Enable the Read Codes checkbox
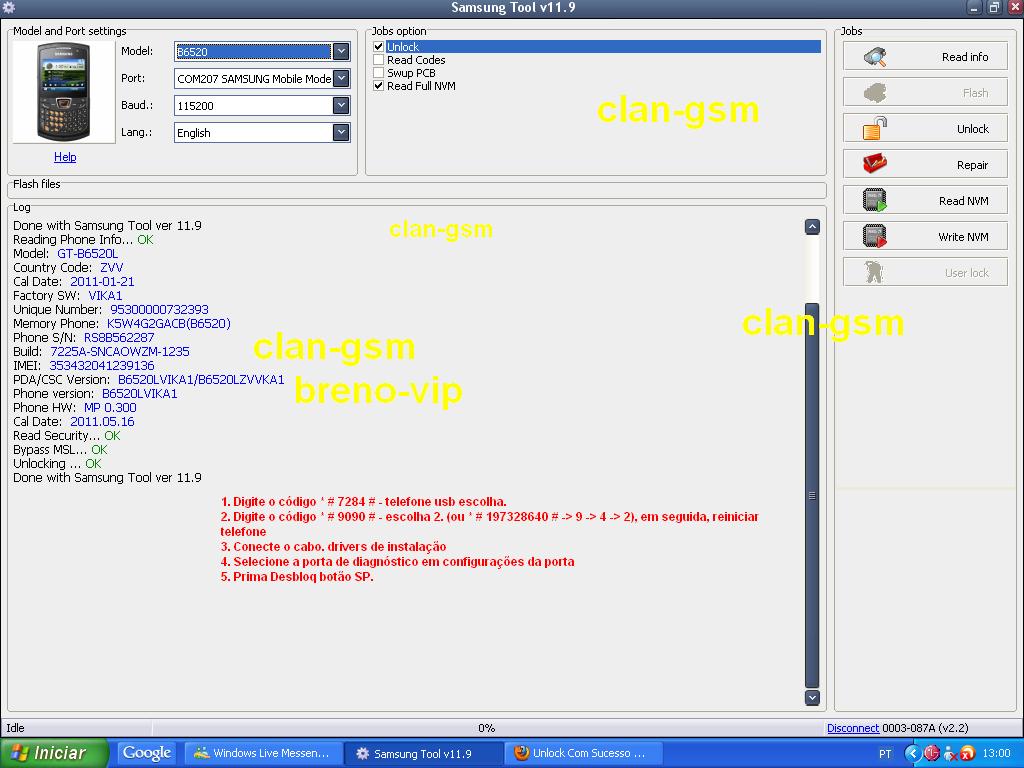This screenshot has height=768, width=1024. pos(378,59)
